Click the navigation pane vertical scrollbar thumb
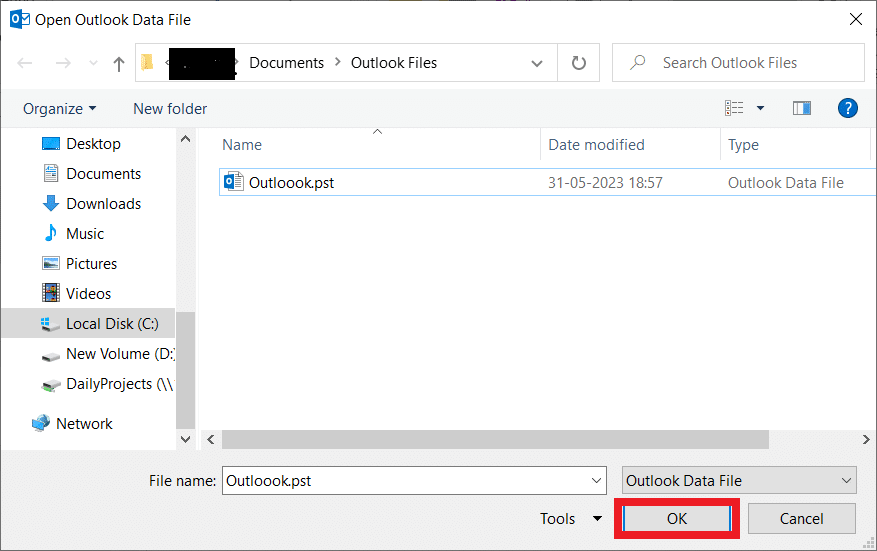 tap(185, 370)
